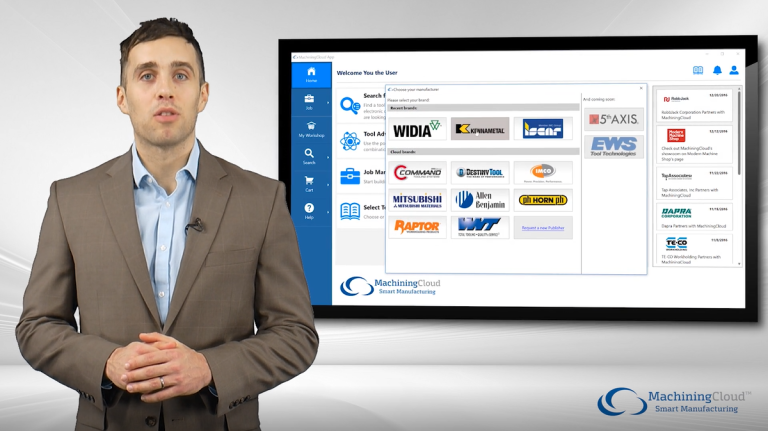Screen dimensions: 768x431
Task: Choose the Raptor Workholding brand tile
Action: (x=417, y=227)
